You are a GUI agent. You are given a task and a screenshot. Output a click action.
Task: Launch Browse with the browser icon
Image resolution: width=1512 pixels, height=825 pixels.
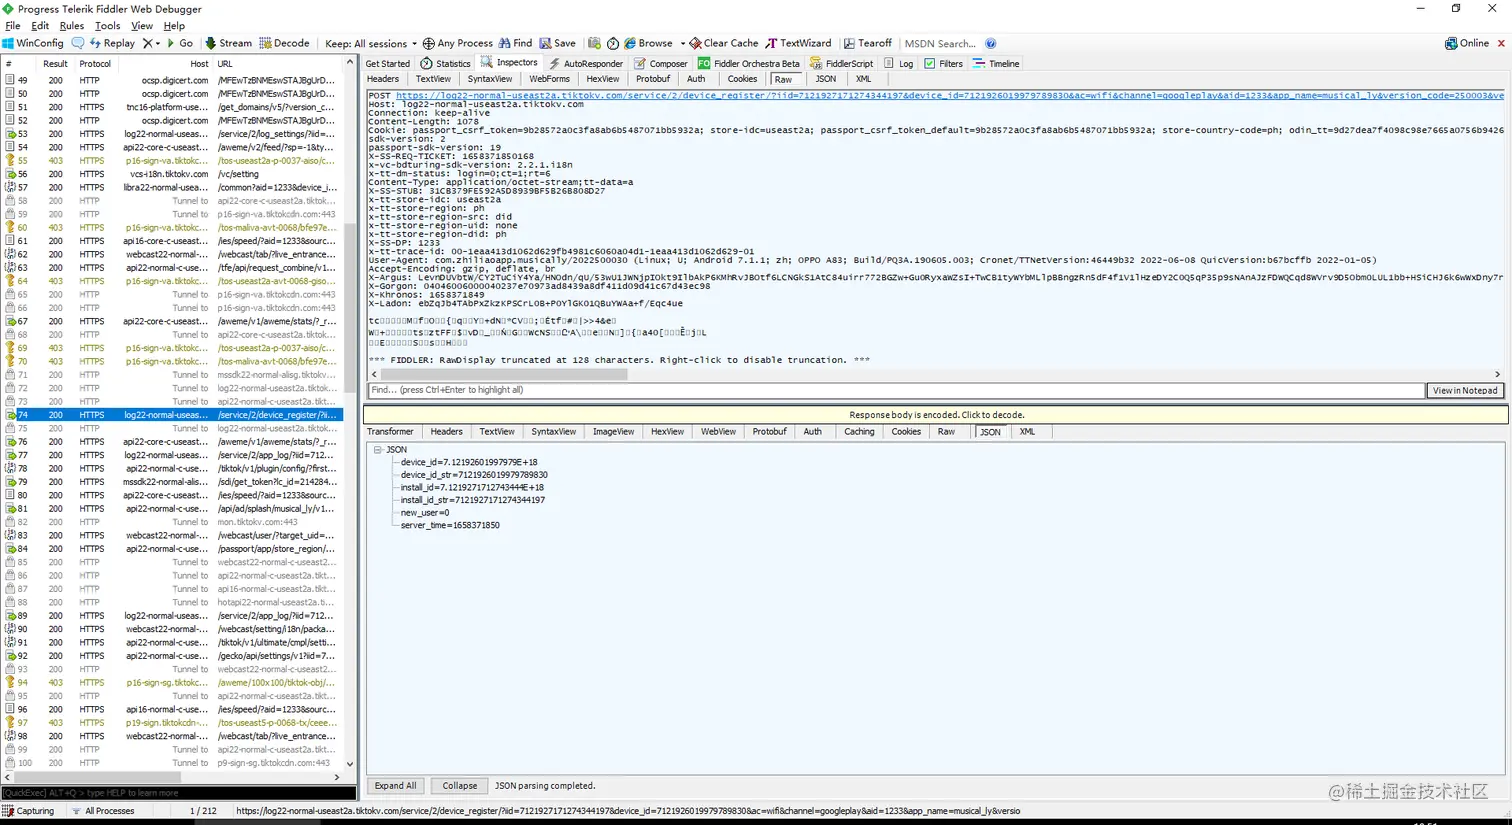[648, 43]
